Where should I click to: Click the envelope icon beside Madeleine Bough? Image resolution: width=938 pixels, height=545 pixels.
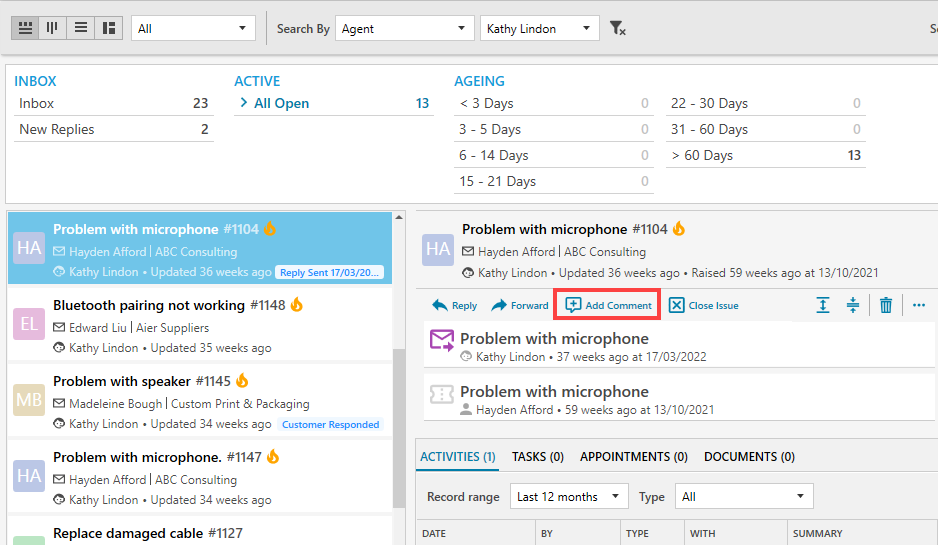tap(59, 403)
